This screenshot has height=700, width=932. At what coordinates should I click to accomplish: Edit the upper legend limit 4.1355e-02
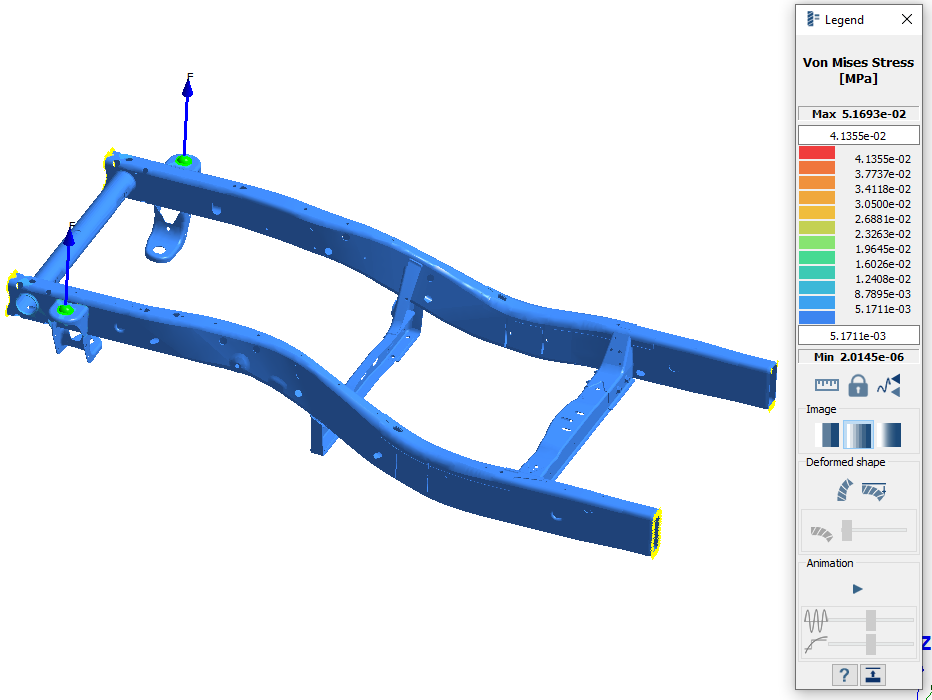pyautogui.click(x=858, y=135)
